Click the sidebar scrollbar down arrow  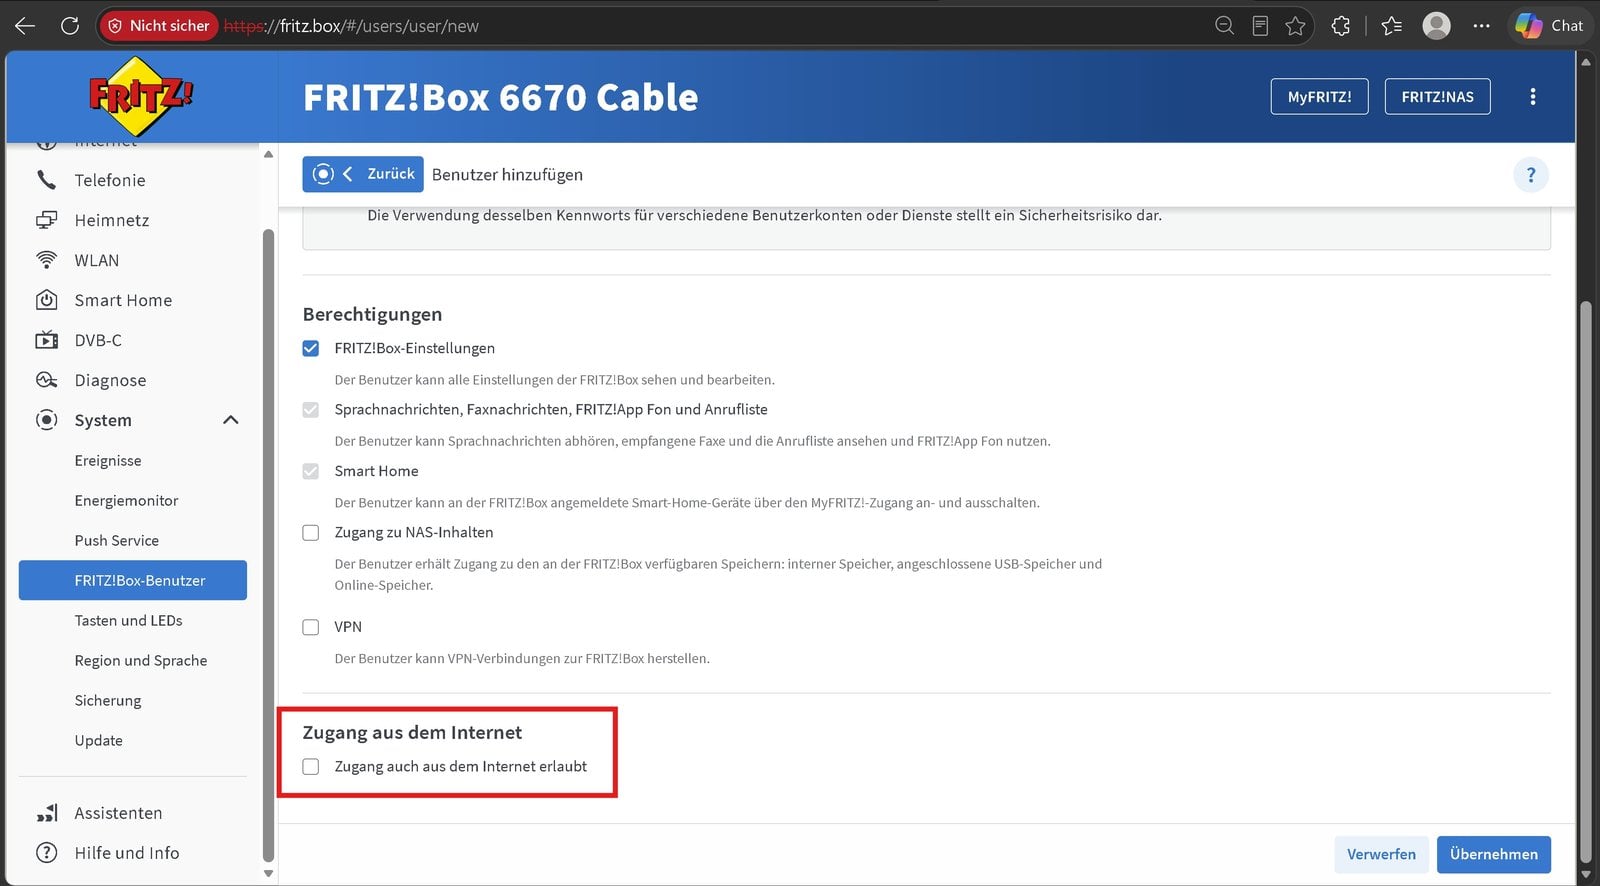(x=268, y=873)
